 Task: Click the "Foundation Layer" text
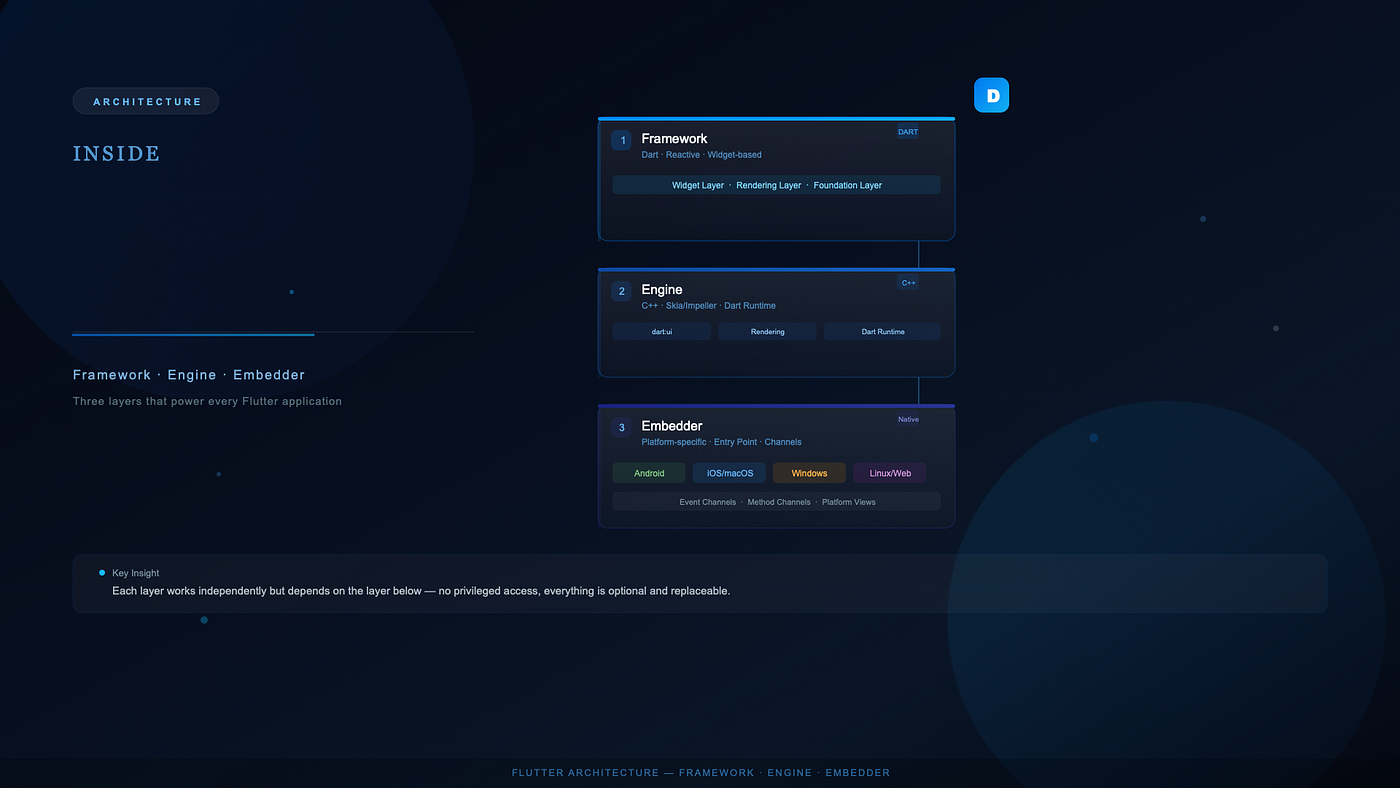(x=848, y=185)
